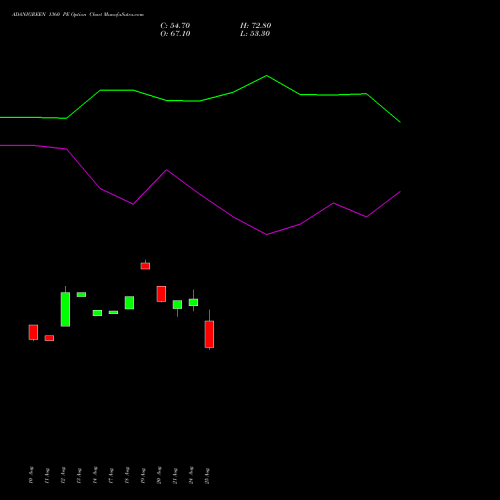
Task: Click the high value H: 72.80
Action: click(x=255, y=26)
